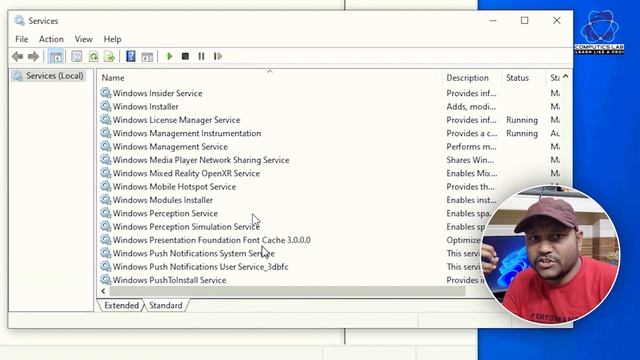Screen dimensions: 640x360
Task: Open the Properties toolbar icon
Action: [76, 56]
